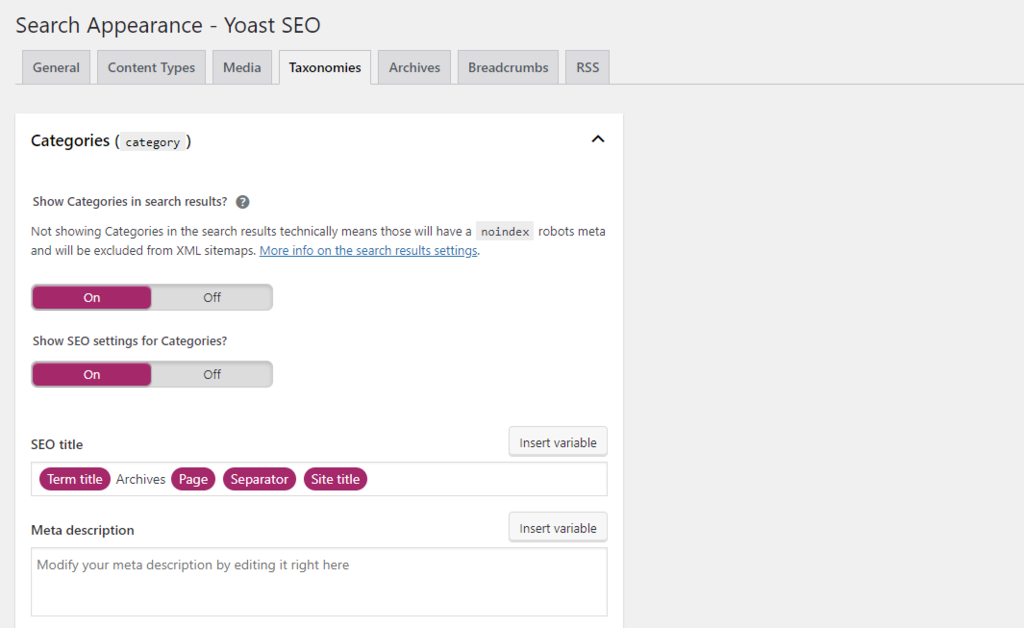Select the Term title variable tag
Image resolution: width=1024 pixels, height=628 pixels.
pos(74,479)
